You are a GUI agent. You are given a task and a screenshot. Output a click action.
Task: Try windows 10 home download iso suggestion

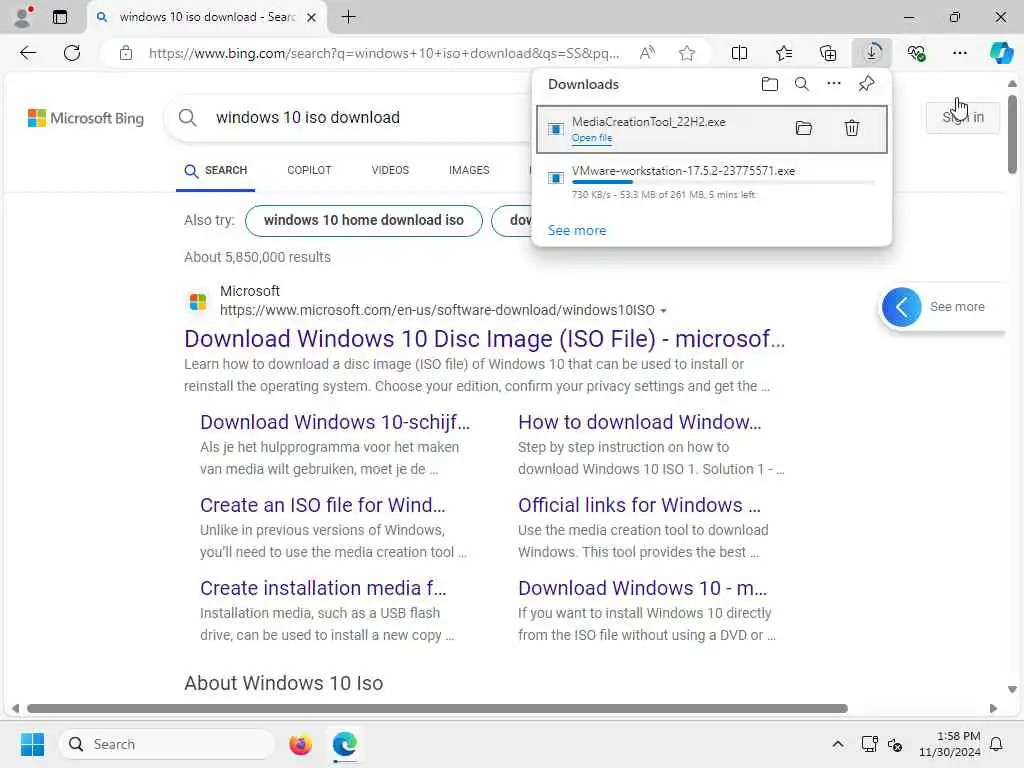364,221
